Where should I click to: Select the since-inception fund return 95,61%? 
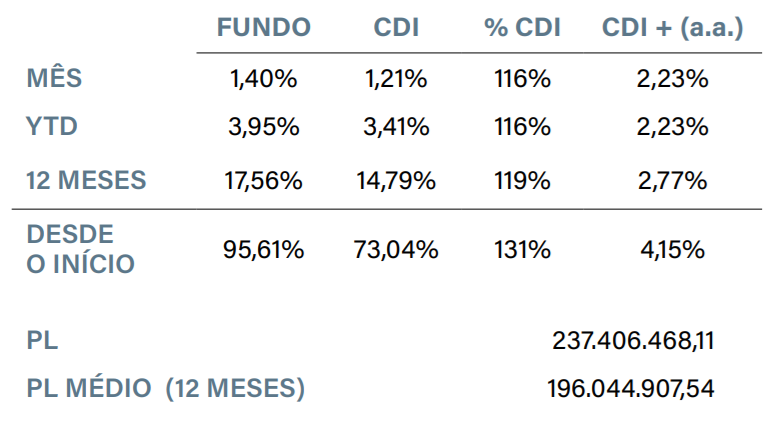(x=265, y=249)
